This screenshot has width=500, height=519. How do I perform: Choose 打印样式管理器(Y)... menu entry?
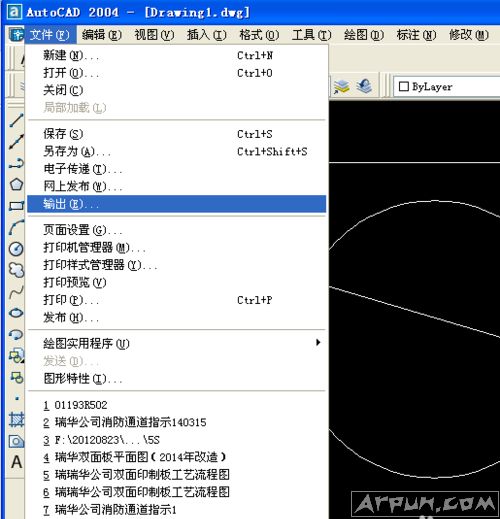click(177, 265)
